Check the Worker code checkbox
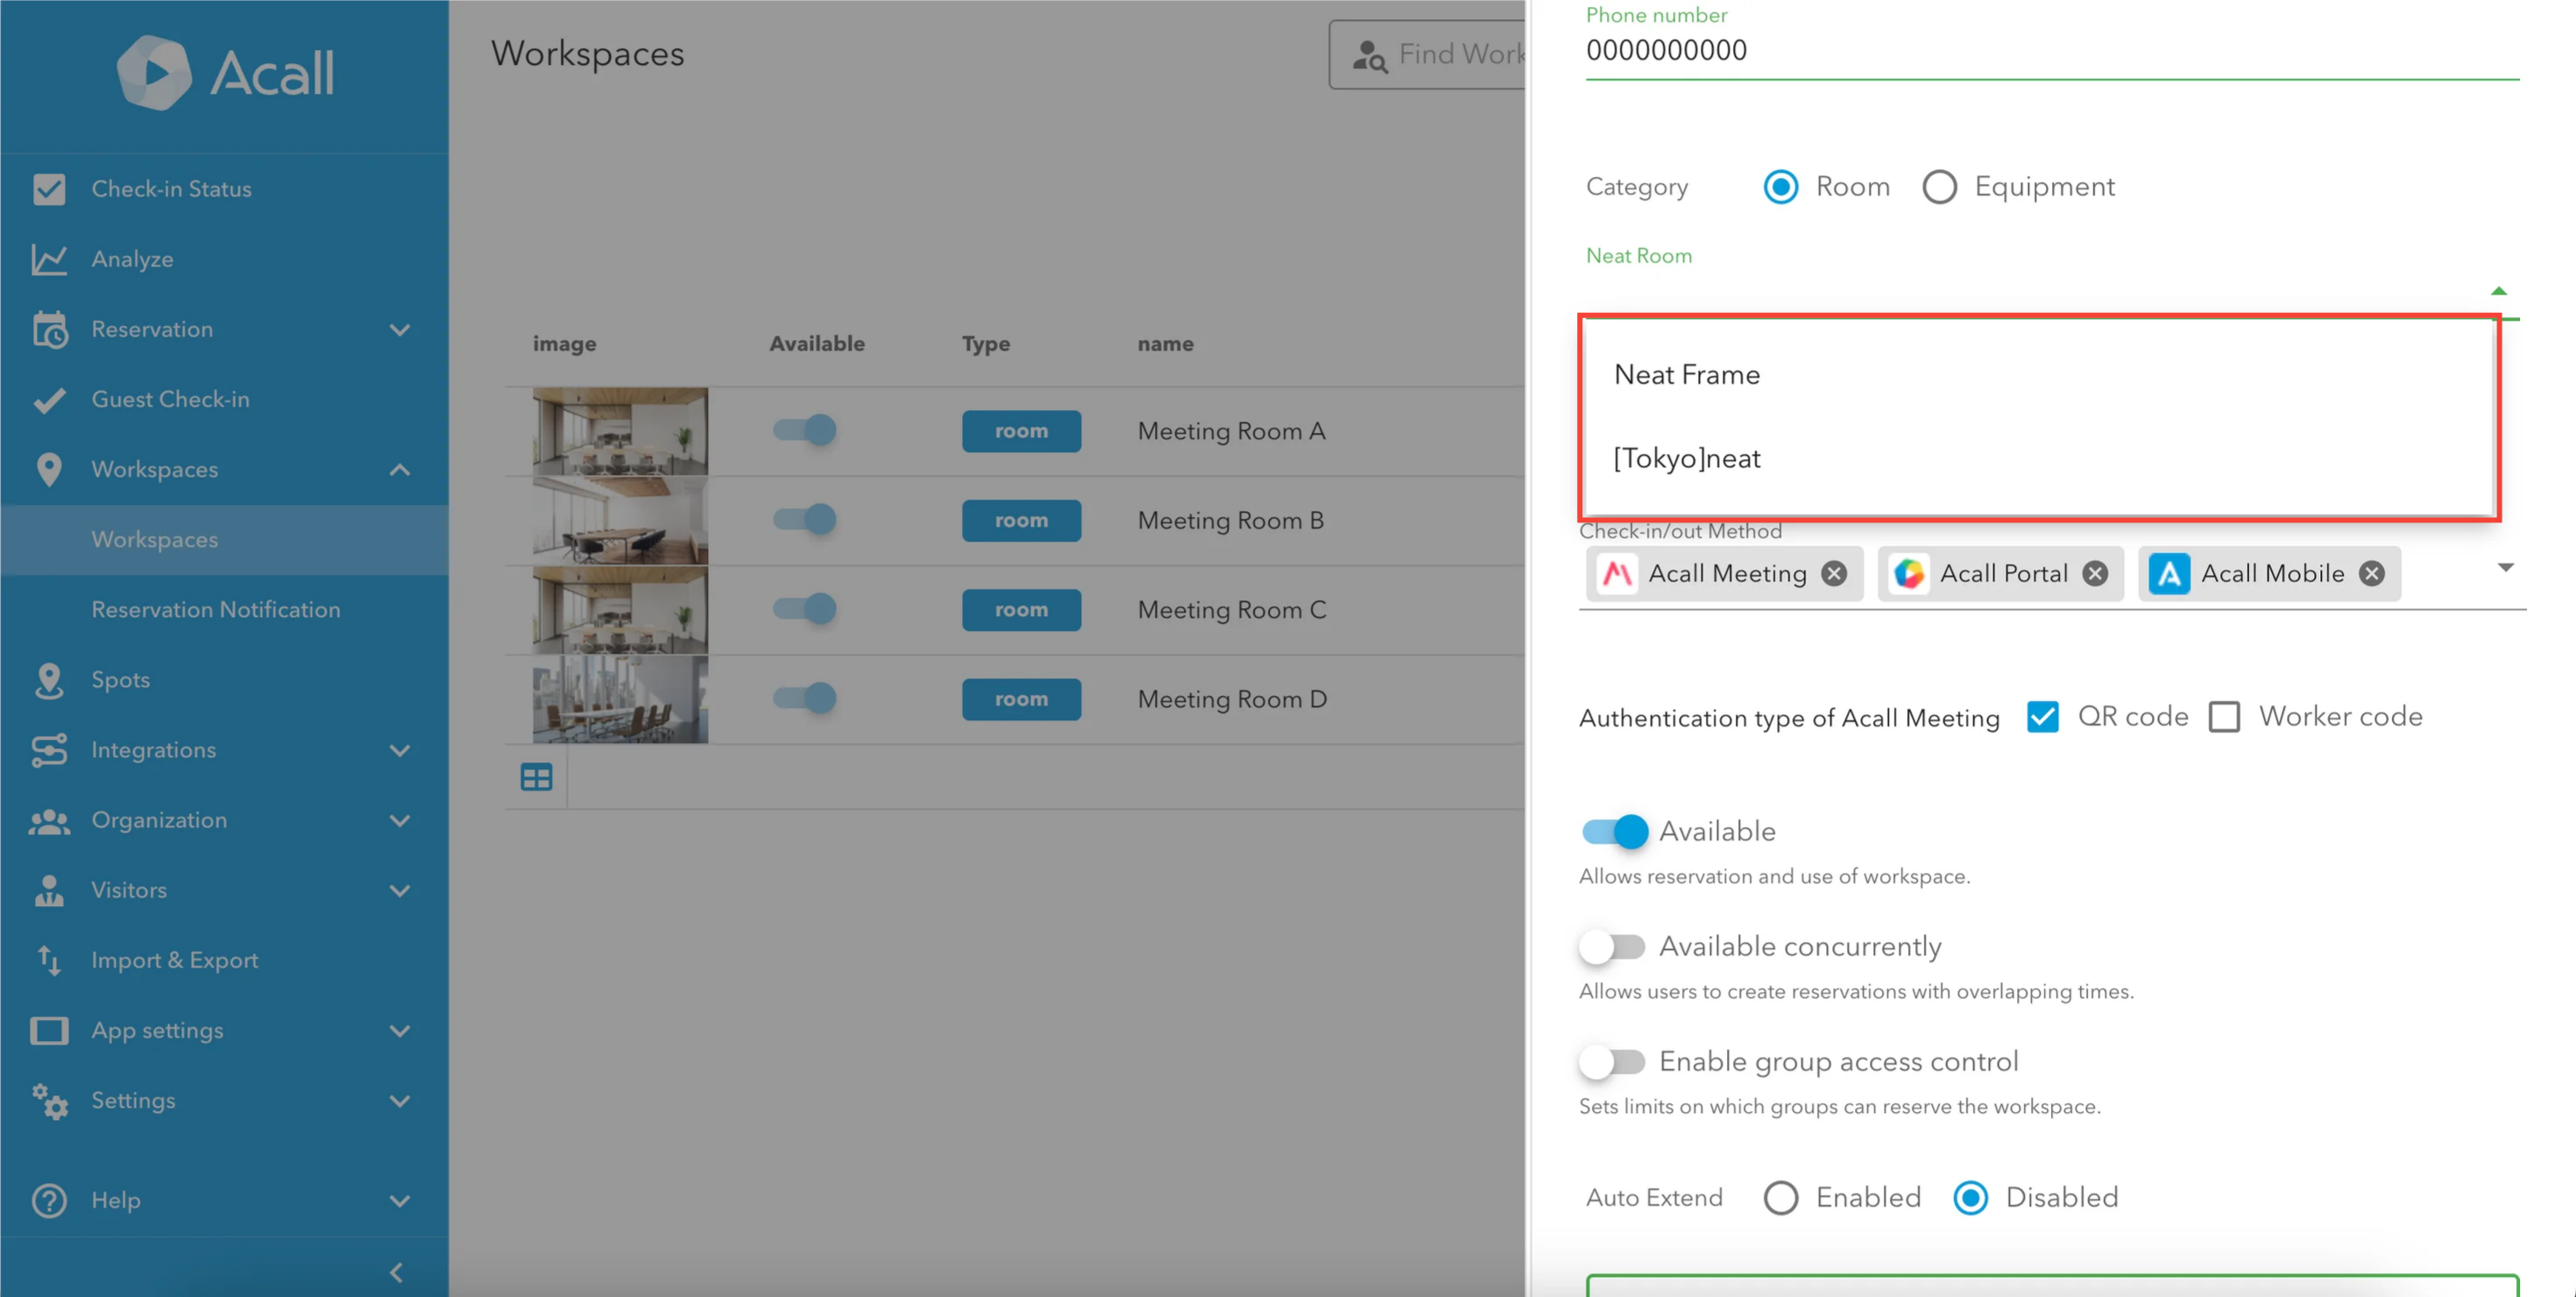 coord(2225,716)
